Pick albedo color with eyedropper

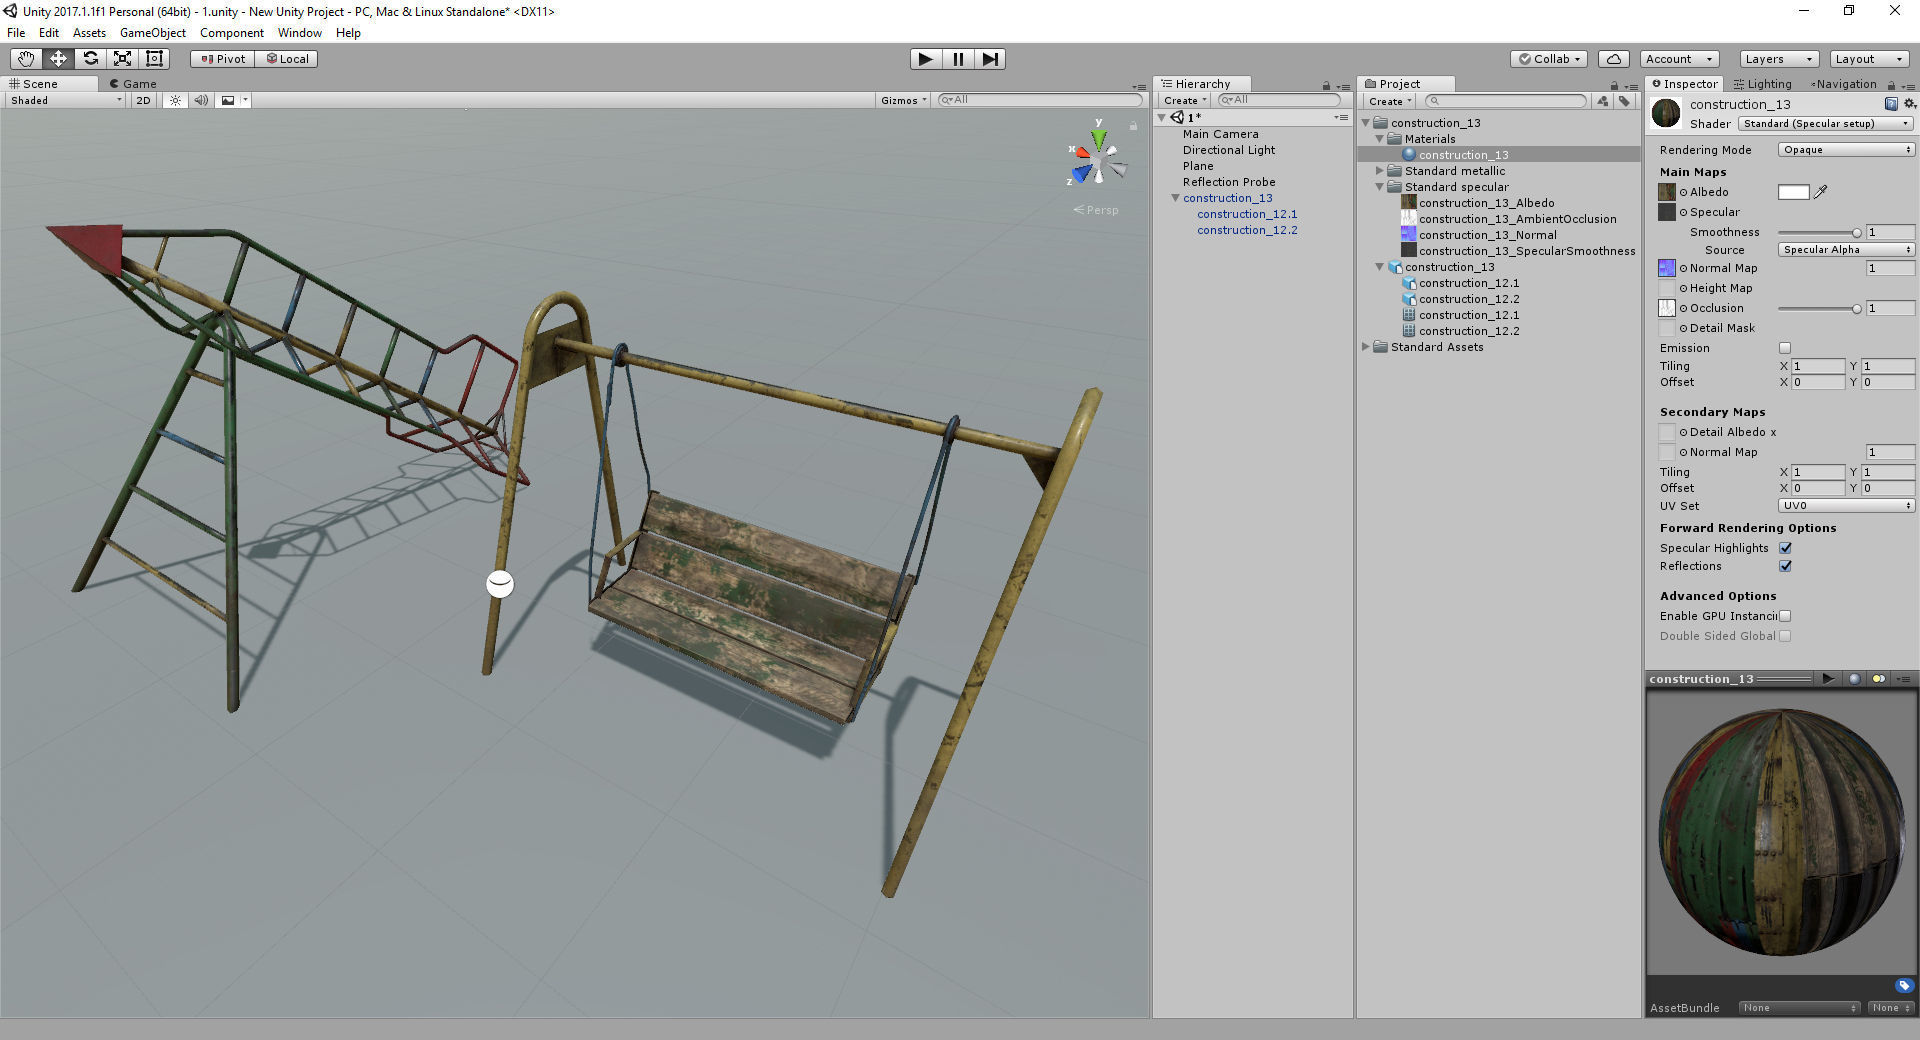[x=1821, y=192]
